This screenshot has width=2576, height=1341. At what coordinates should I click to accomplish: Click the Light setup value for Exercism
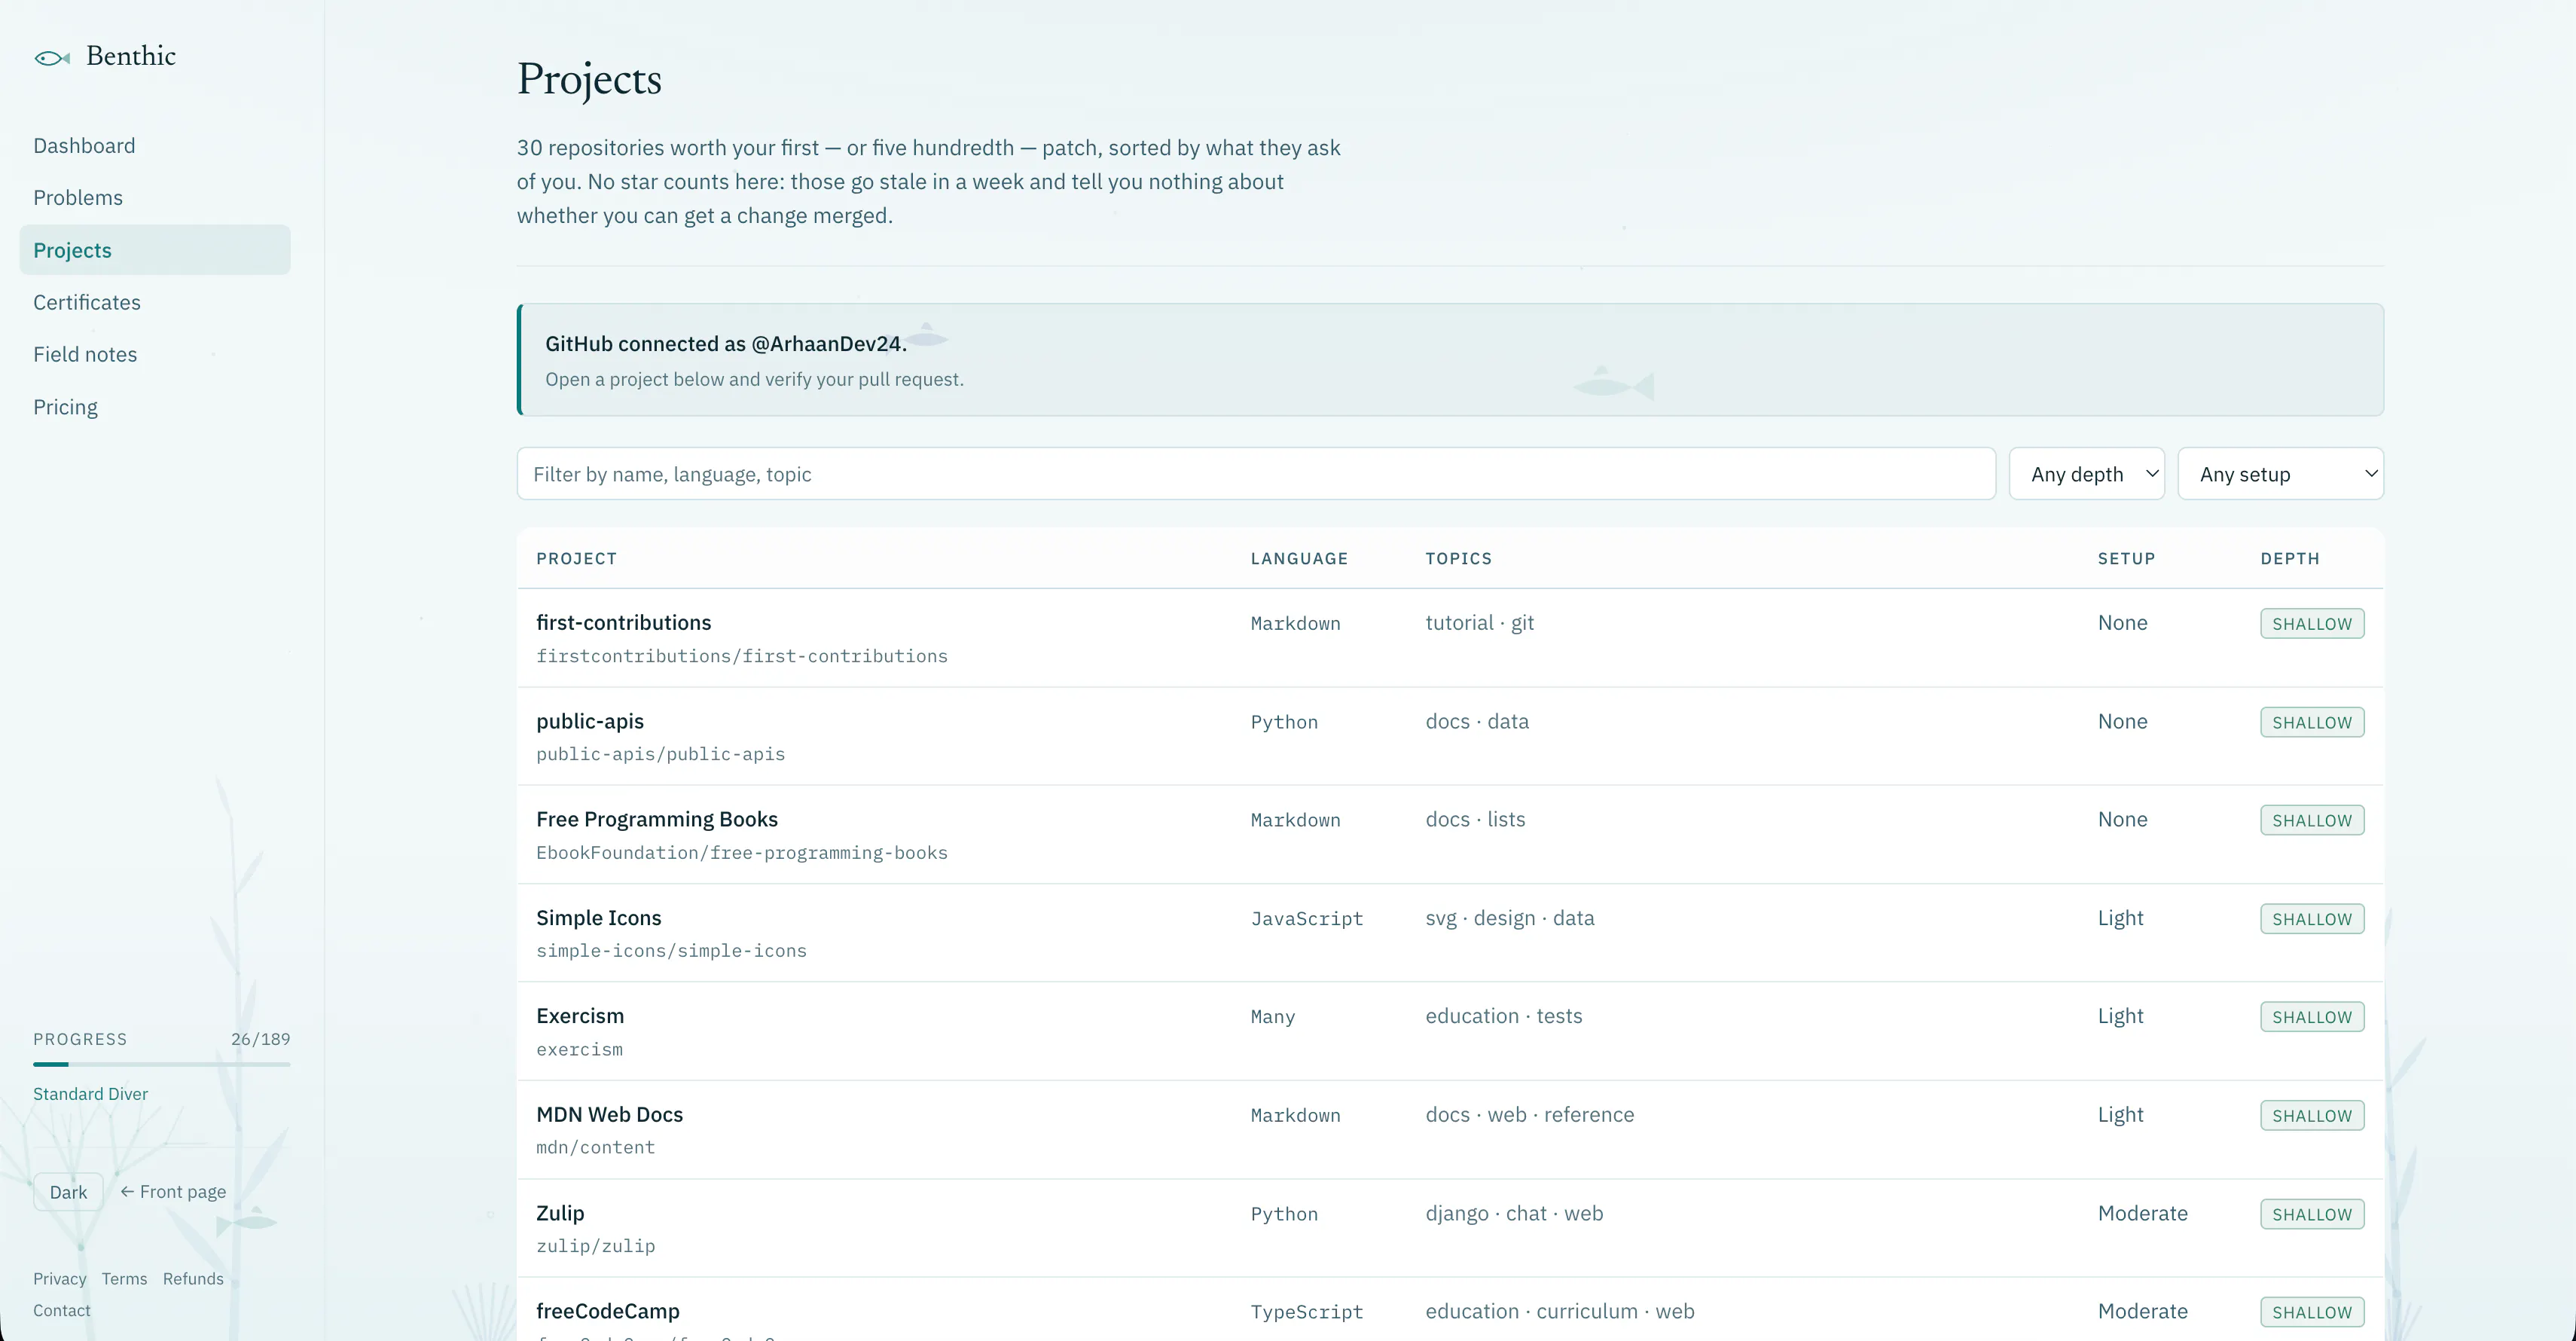pos(2121,1016)
